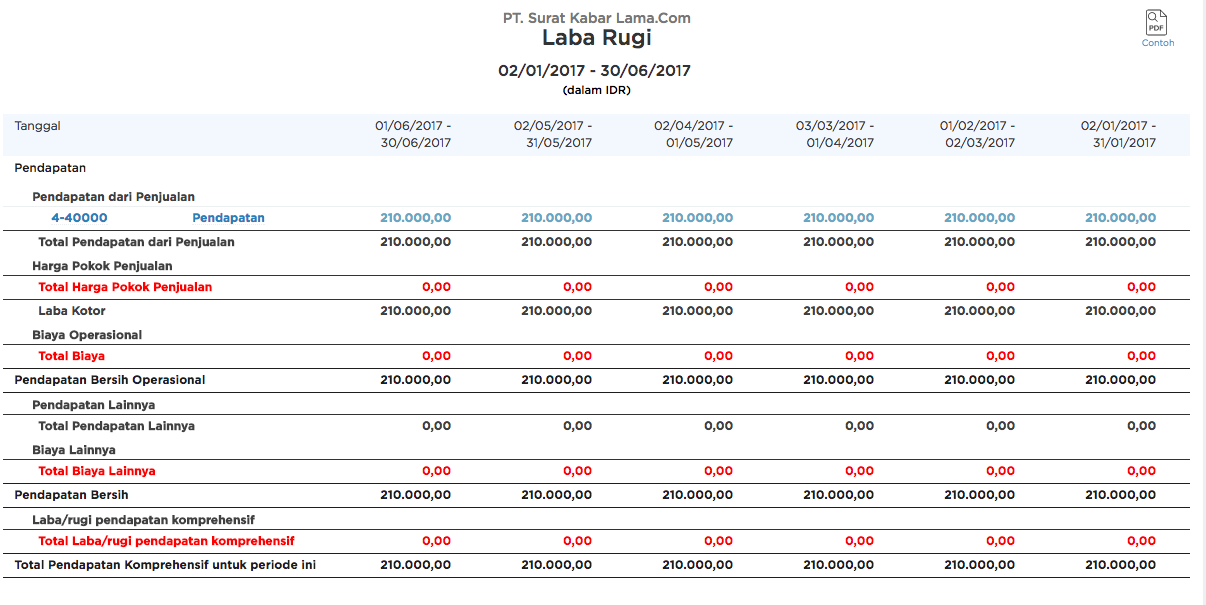
Task: Open Pendapatan amount for 03/03/2017 - 01/04/2017 column
Action: [838, 218]
